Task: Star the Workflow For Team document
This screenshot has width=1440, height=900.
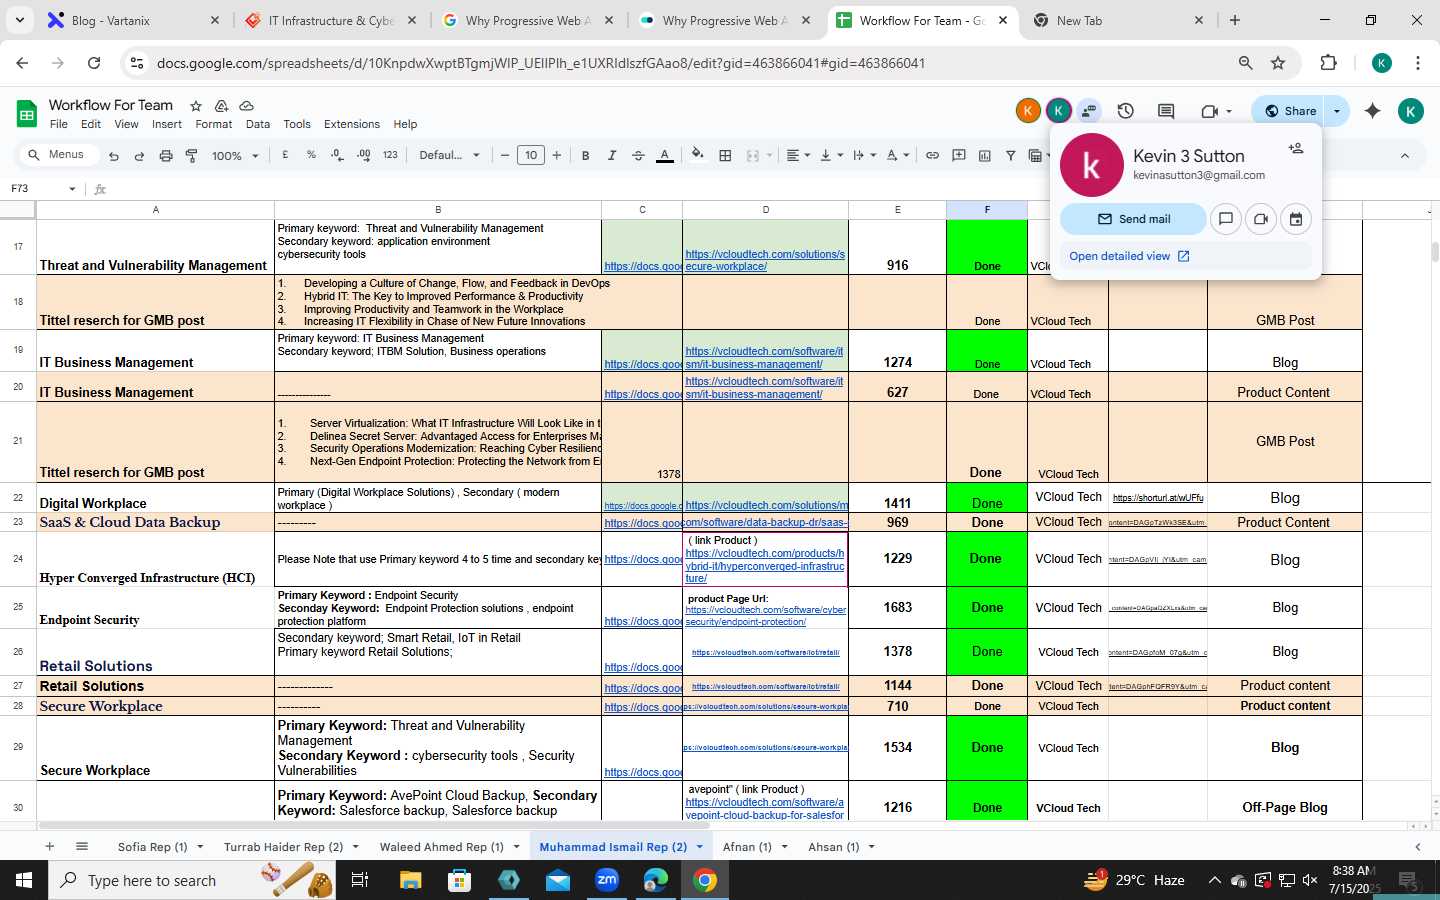Action: [x=196, y=105]
